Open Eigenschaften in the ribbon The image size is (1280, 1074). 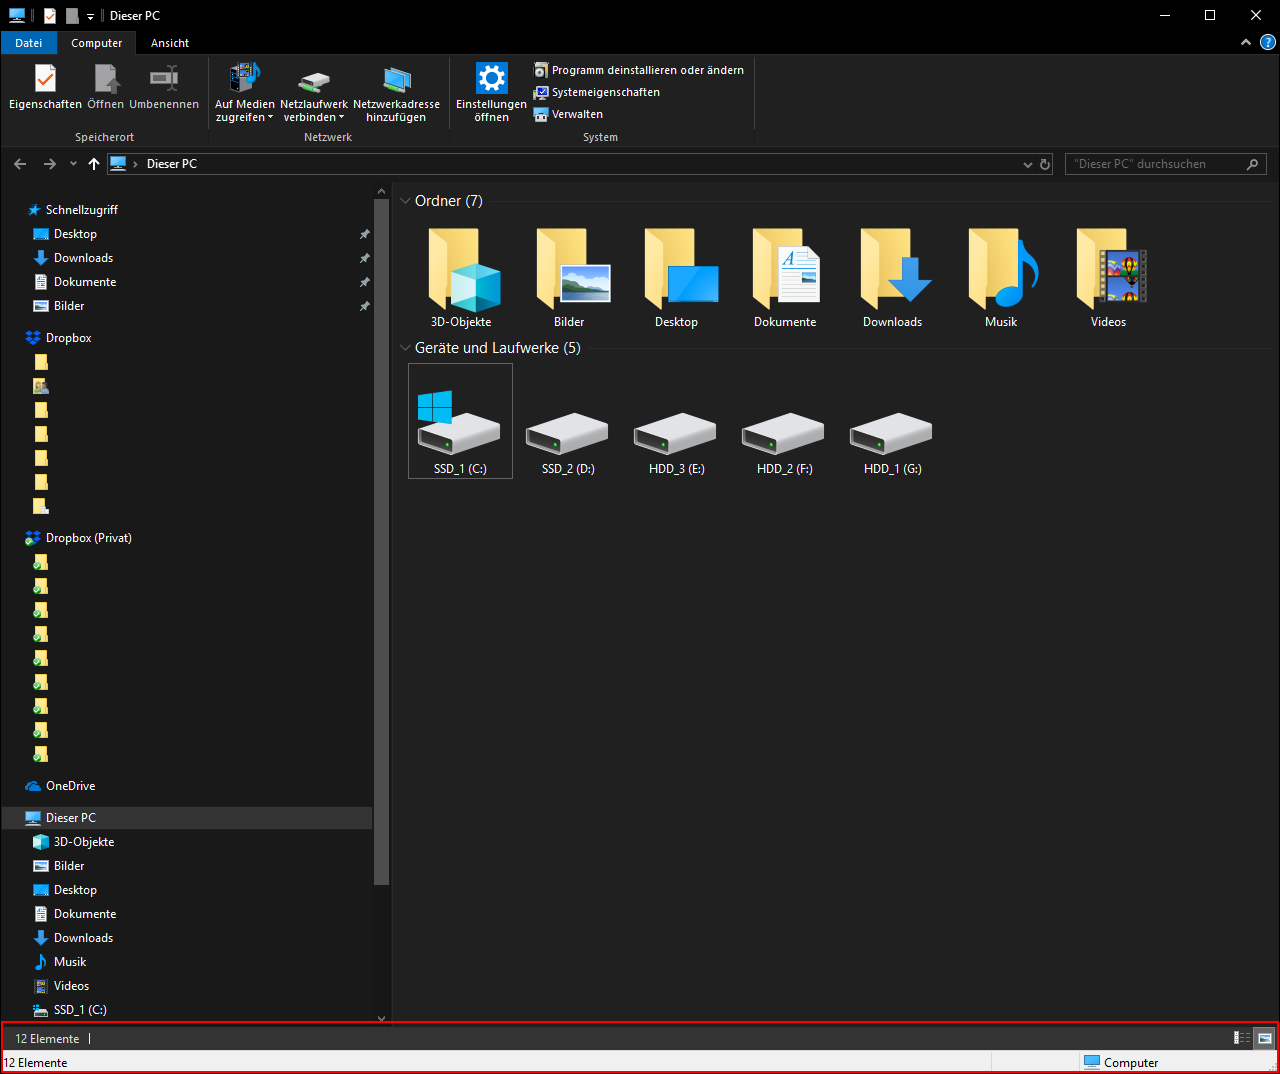[45, 86]
